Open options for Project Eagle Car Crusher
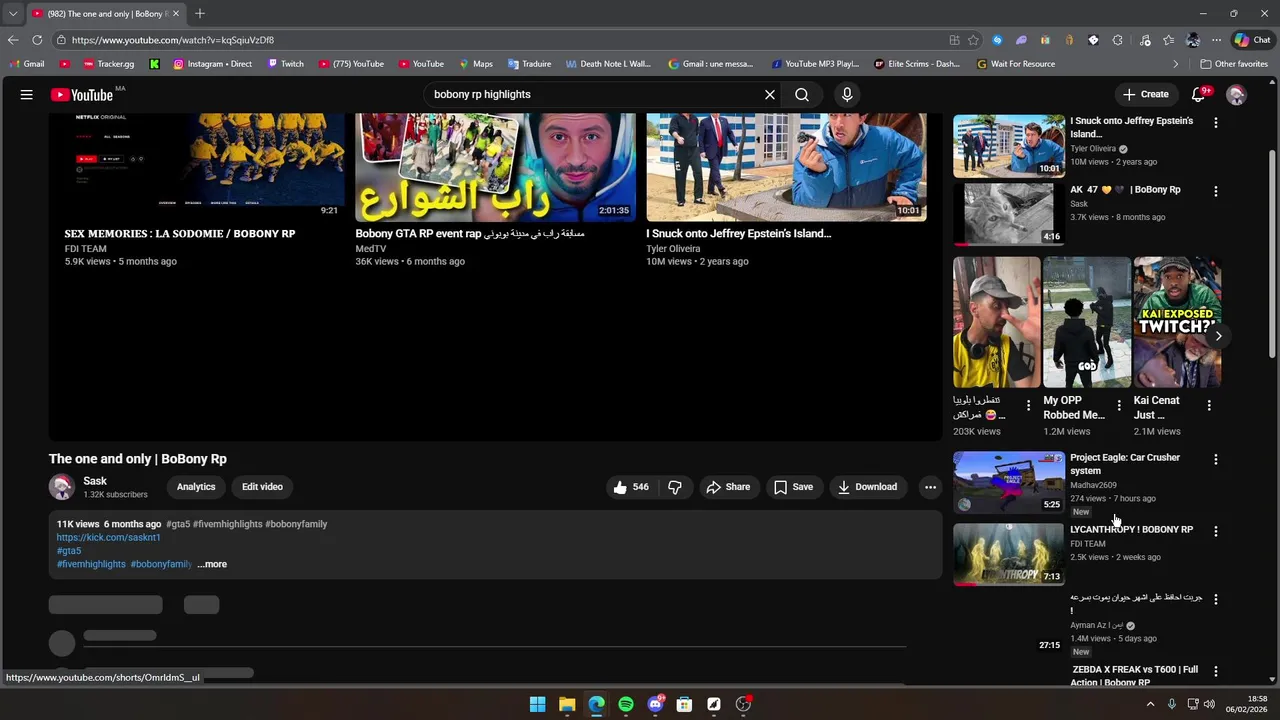Viewport: 1280px width, 720px height. 1216,459
